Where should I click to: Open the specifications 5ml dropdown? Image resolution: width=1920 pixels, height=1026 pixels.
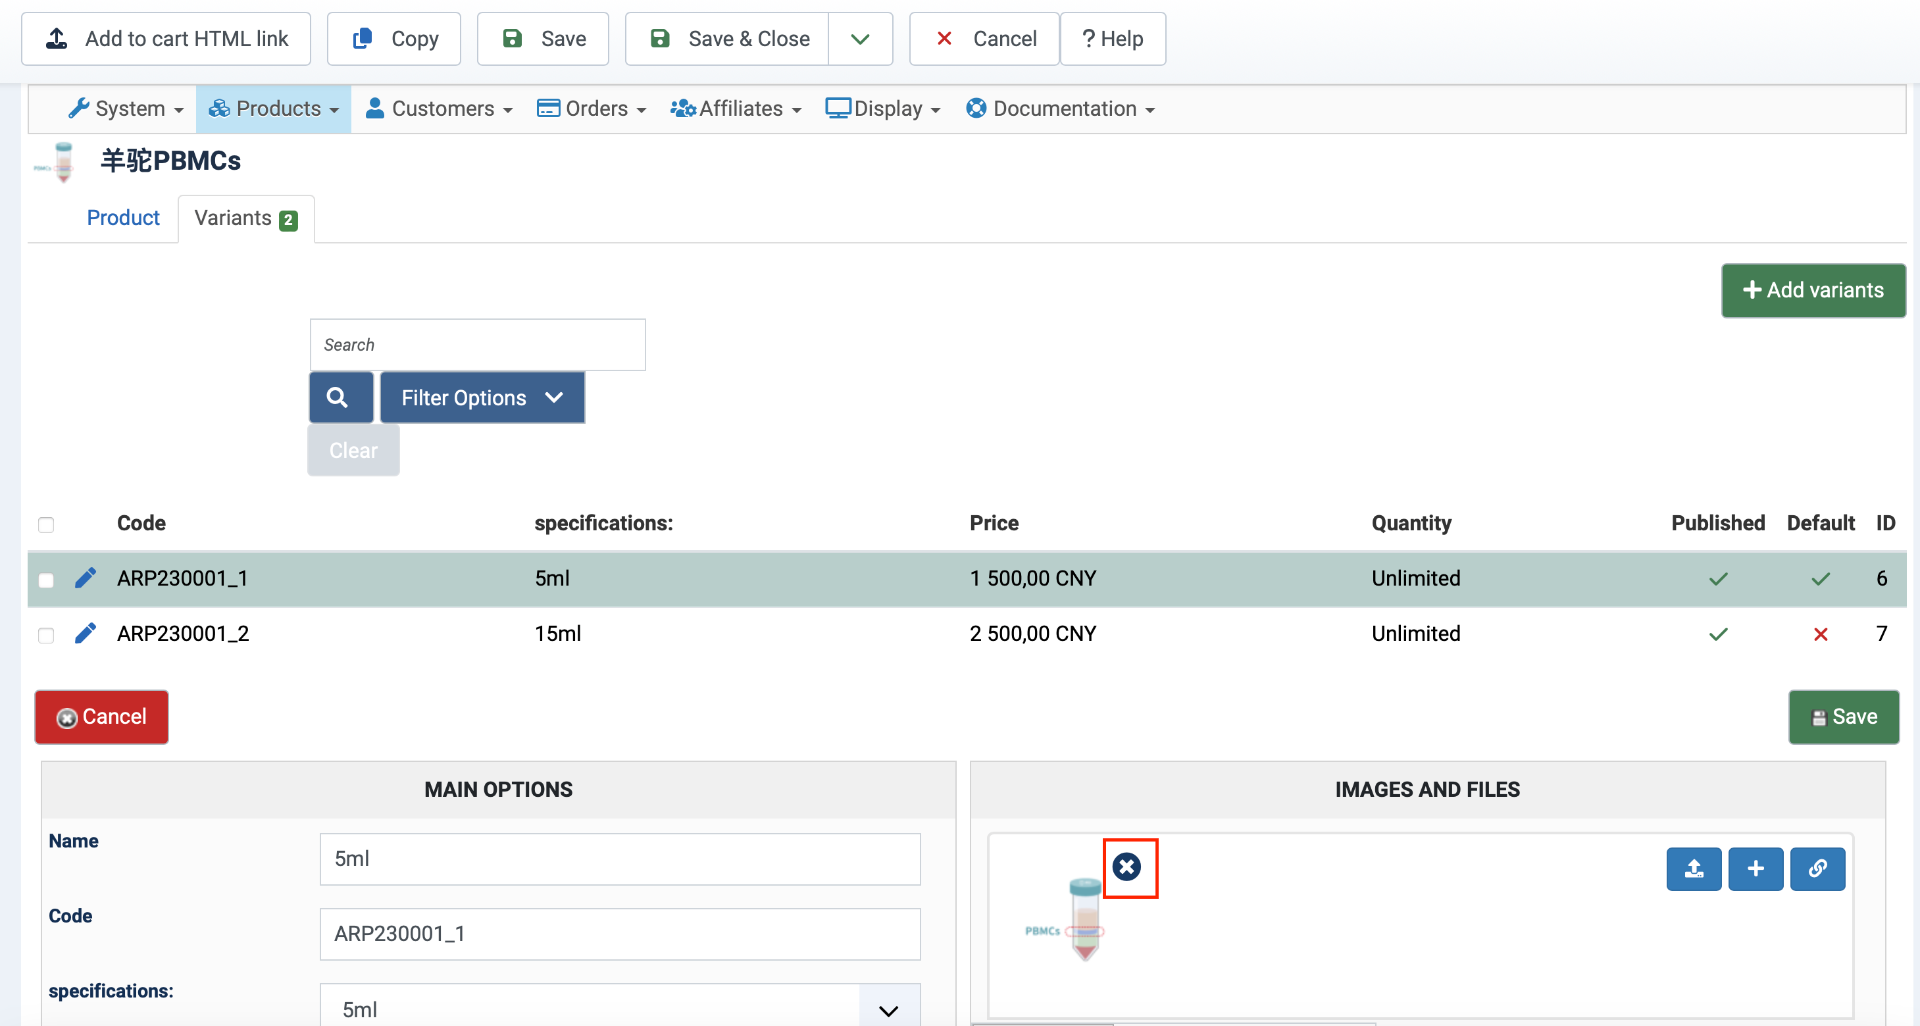click(x=620, y=1008)
